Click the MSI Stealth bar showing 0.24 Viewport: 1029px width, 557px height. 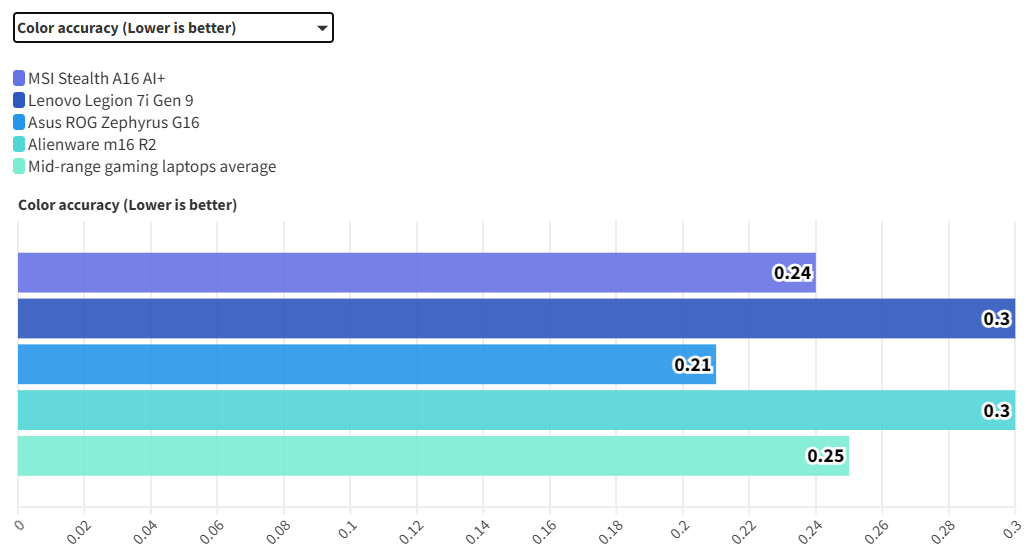click(400, 272)
